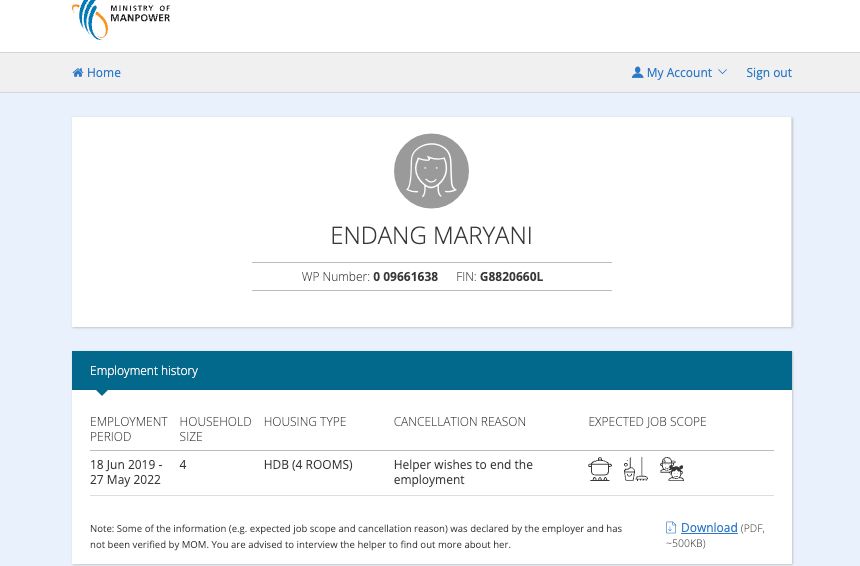Sign out of the account
Screen dimensions: 860x566
768,73
